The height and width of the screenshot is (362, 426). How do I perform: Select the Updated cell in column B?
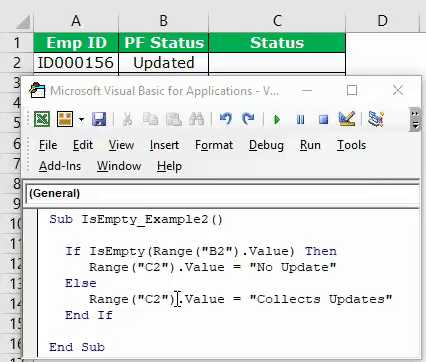point(164,63)
